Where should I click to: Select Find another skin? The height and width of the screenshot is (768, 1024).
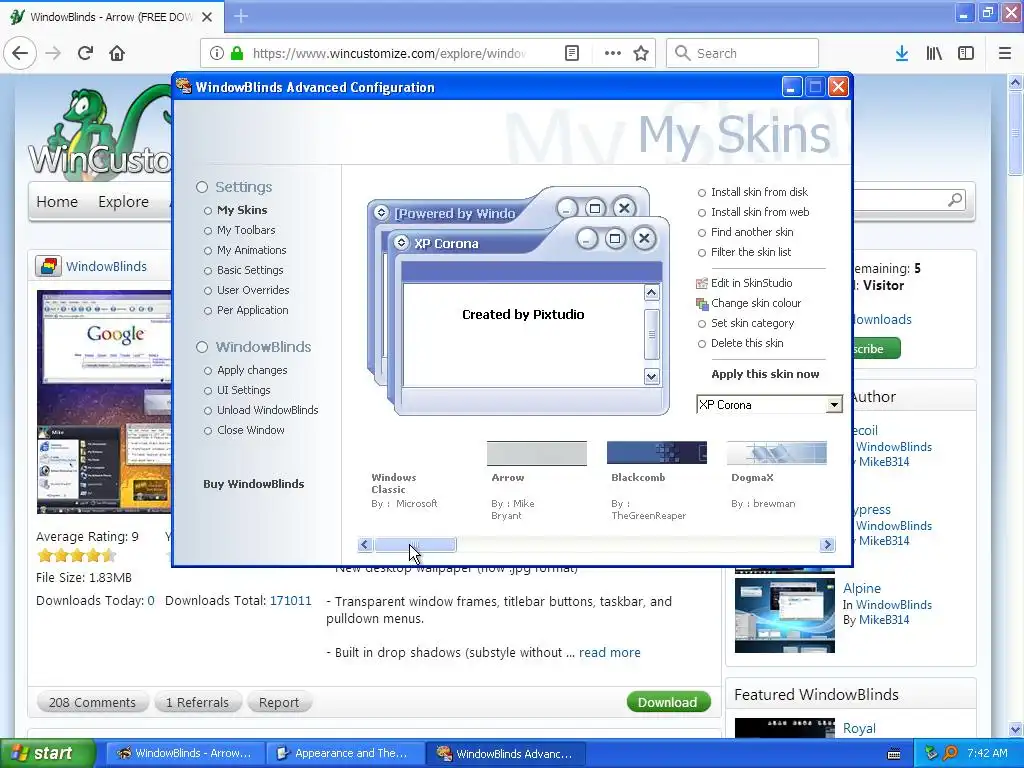[x=752, y=232]
